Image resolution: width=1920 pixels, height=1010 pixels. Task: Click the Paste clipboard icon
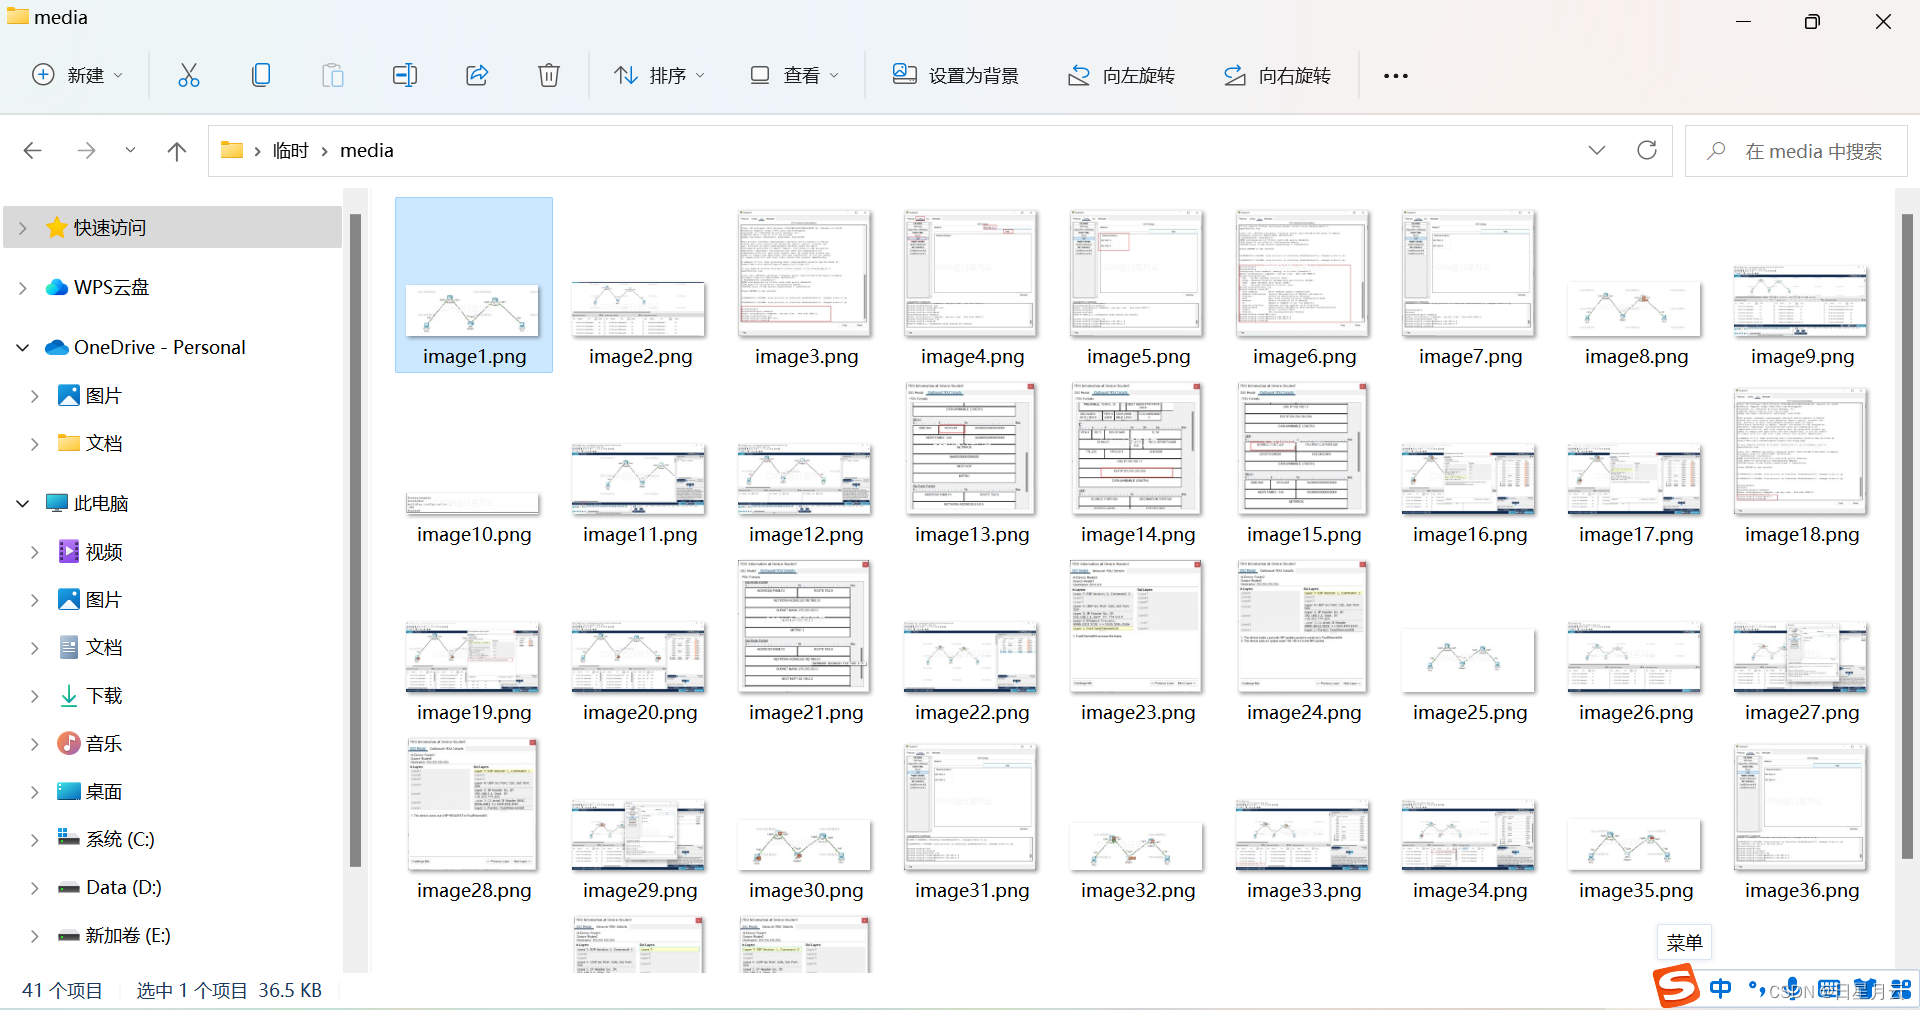(x=333, y=75)
